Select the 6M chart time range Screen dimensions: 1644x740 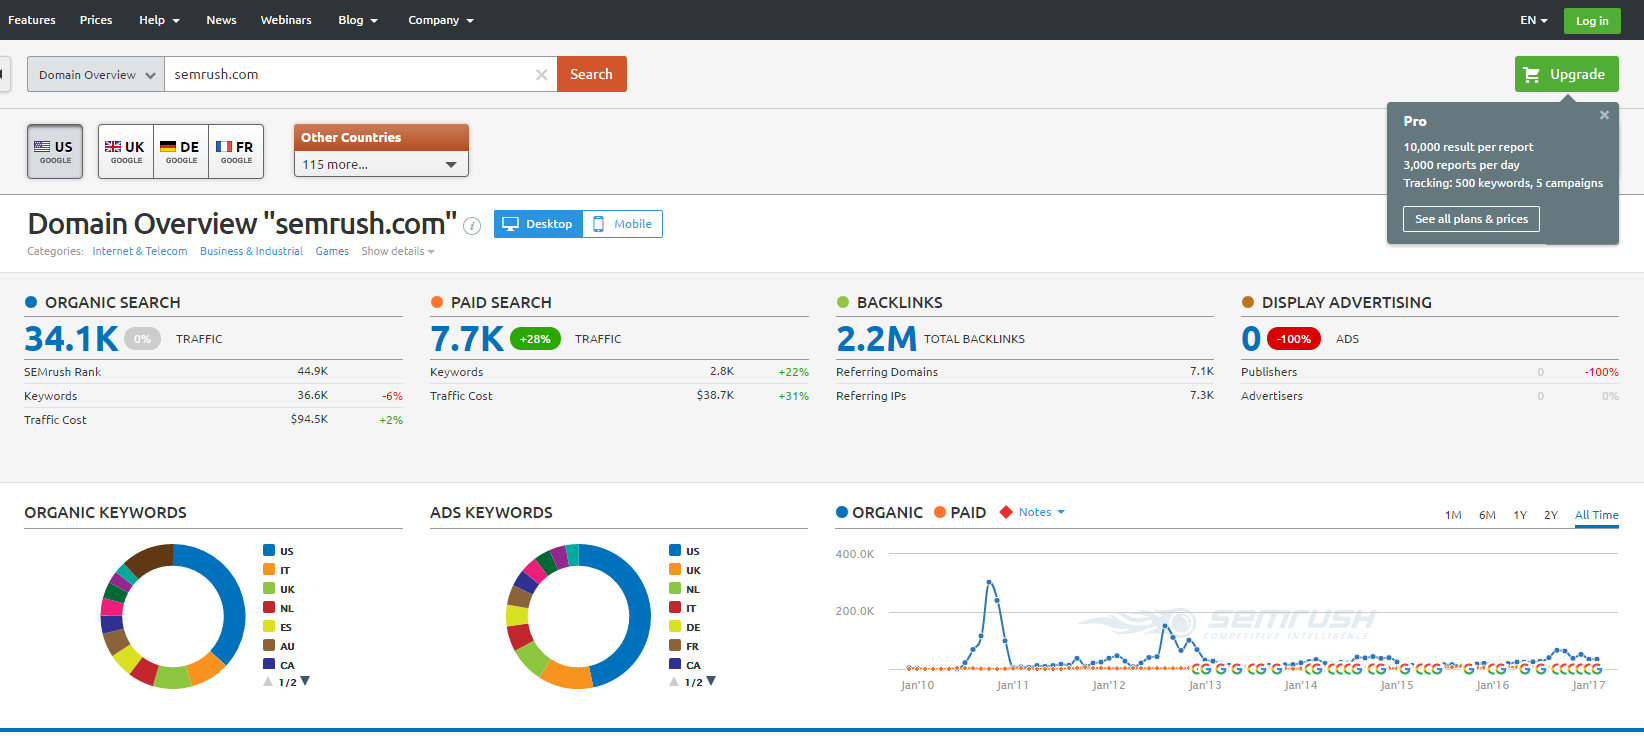pyautogui.click(x=1487, y=515)
